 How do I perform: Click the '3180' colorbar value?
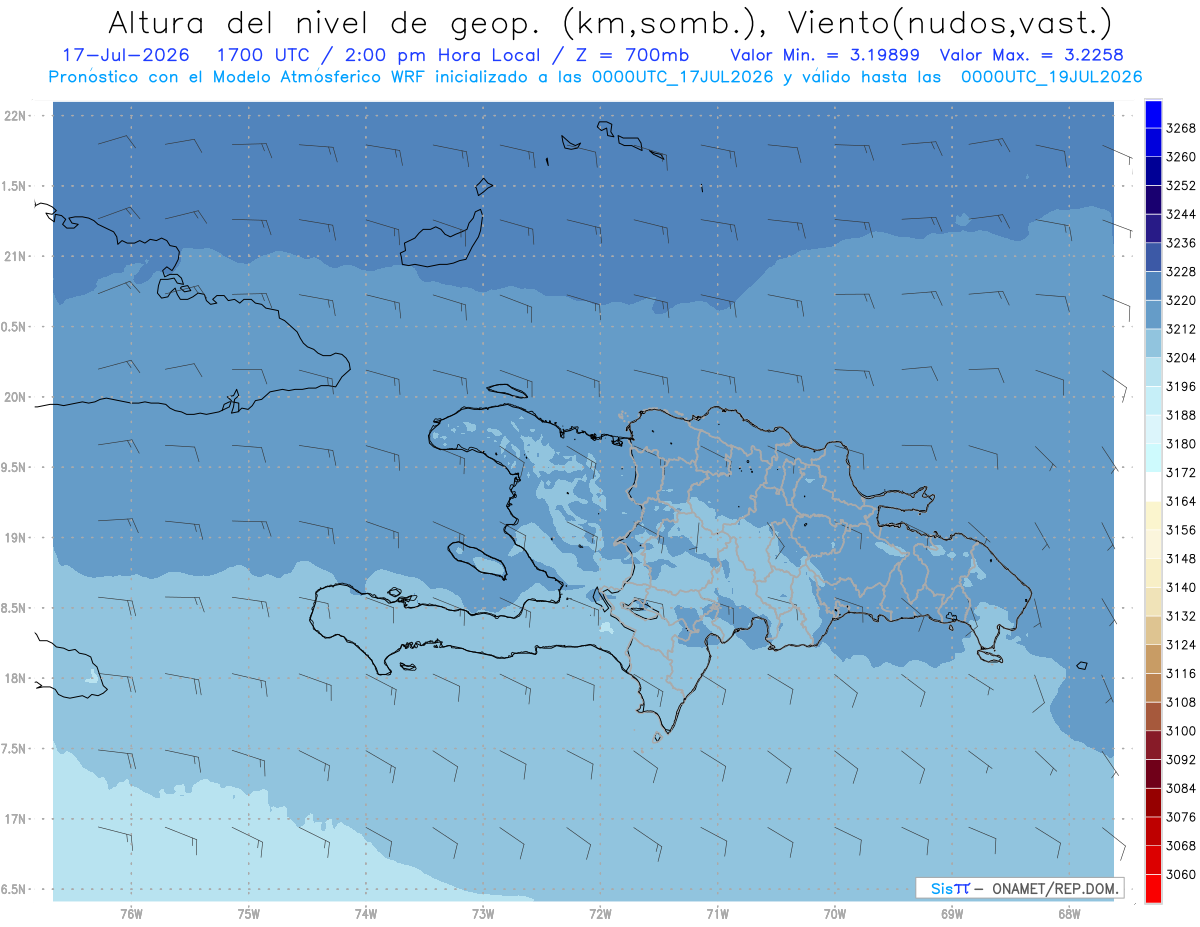click(1181, 444)
